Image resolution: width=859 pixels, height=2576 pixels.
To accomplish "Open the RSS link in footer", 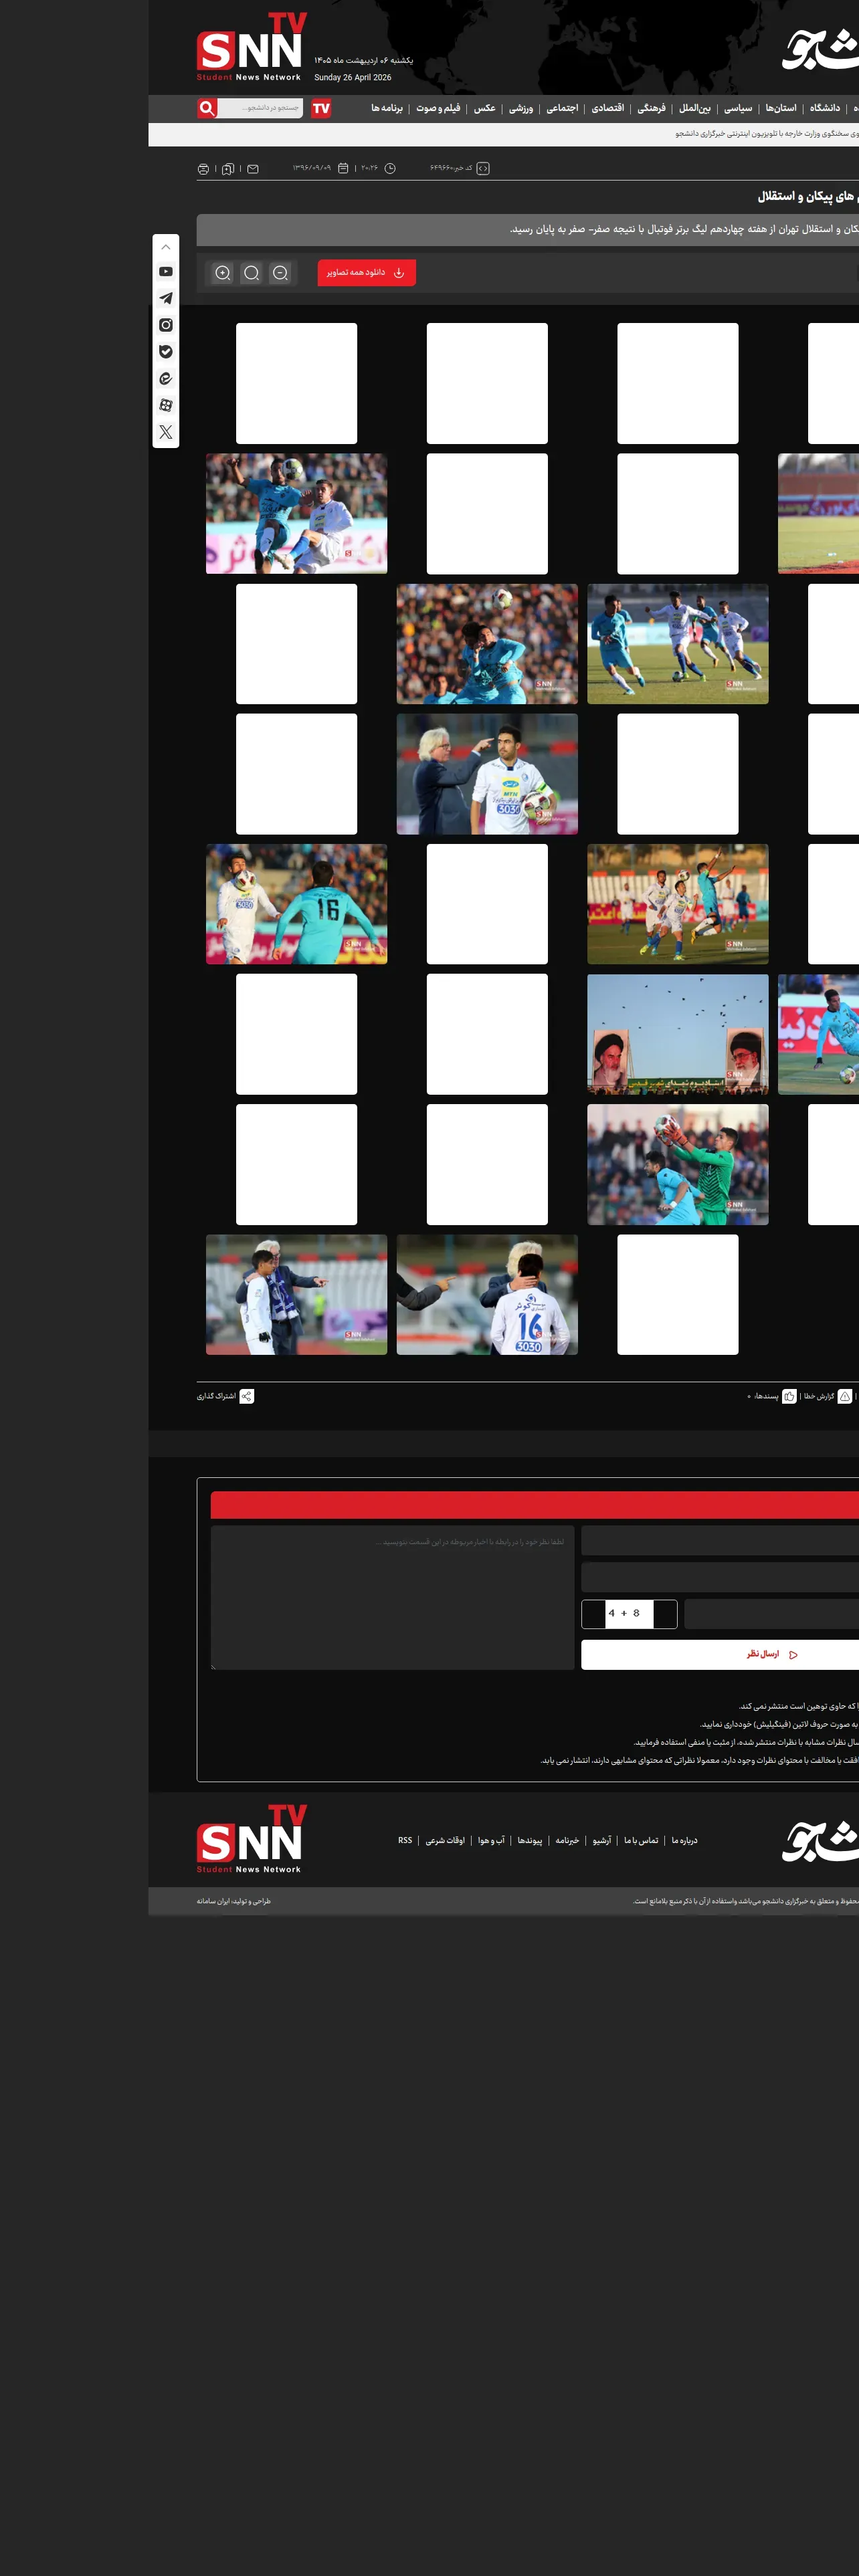I will pos(405,1840).
